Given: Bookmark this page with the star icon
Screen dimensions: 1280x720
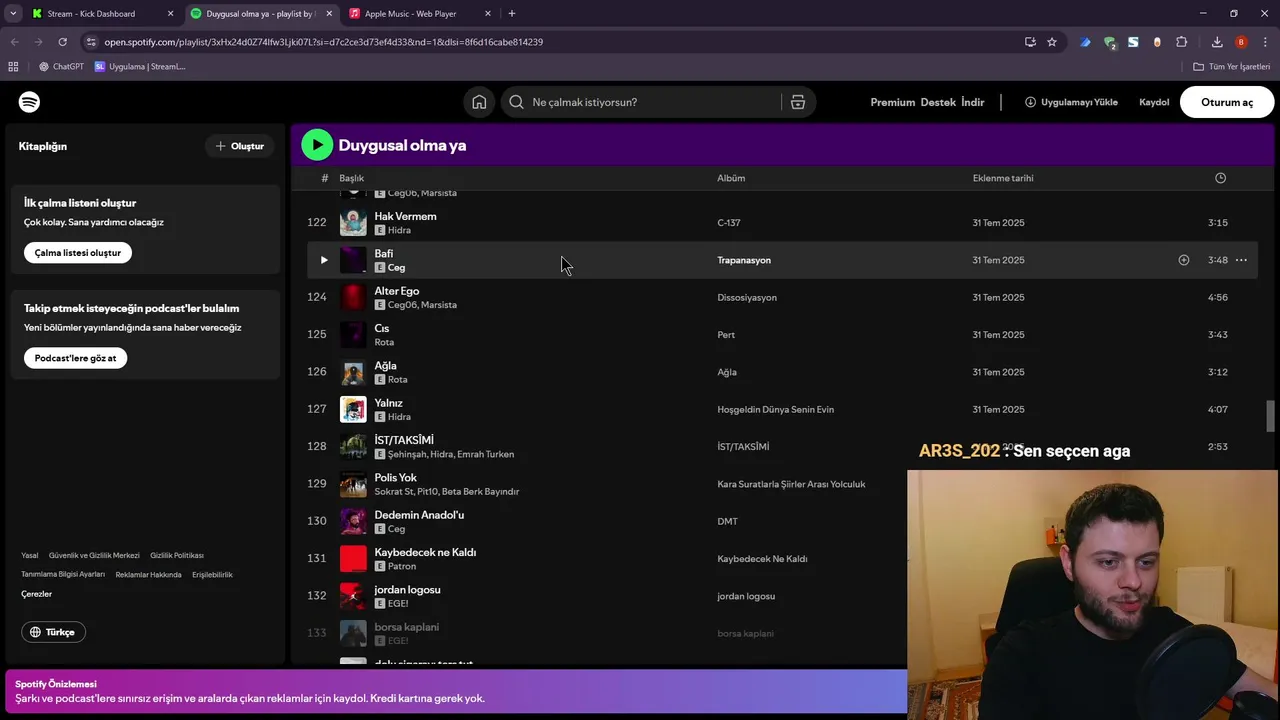Looking at the screenshot, I should click(x=1052, y=42).
